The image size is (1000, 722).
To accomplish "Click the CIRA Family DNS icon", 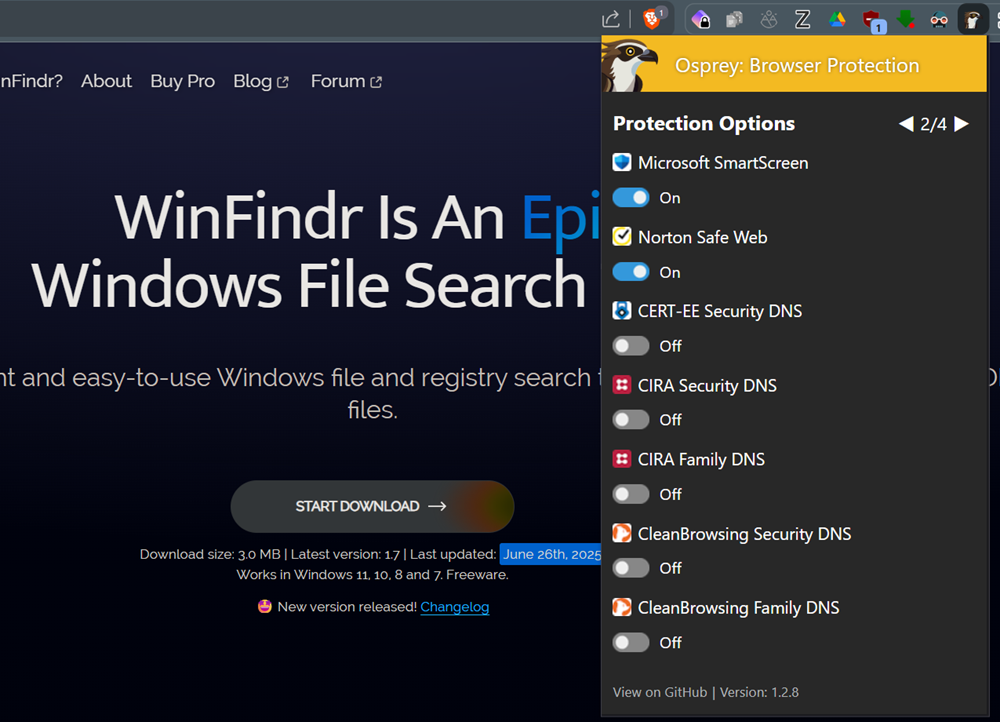I will pos(622,459).
